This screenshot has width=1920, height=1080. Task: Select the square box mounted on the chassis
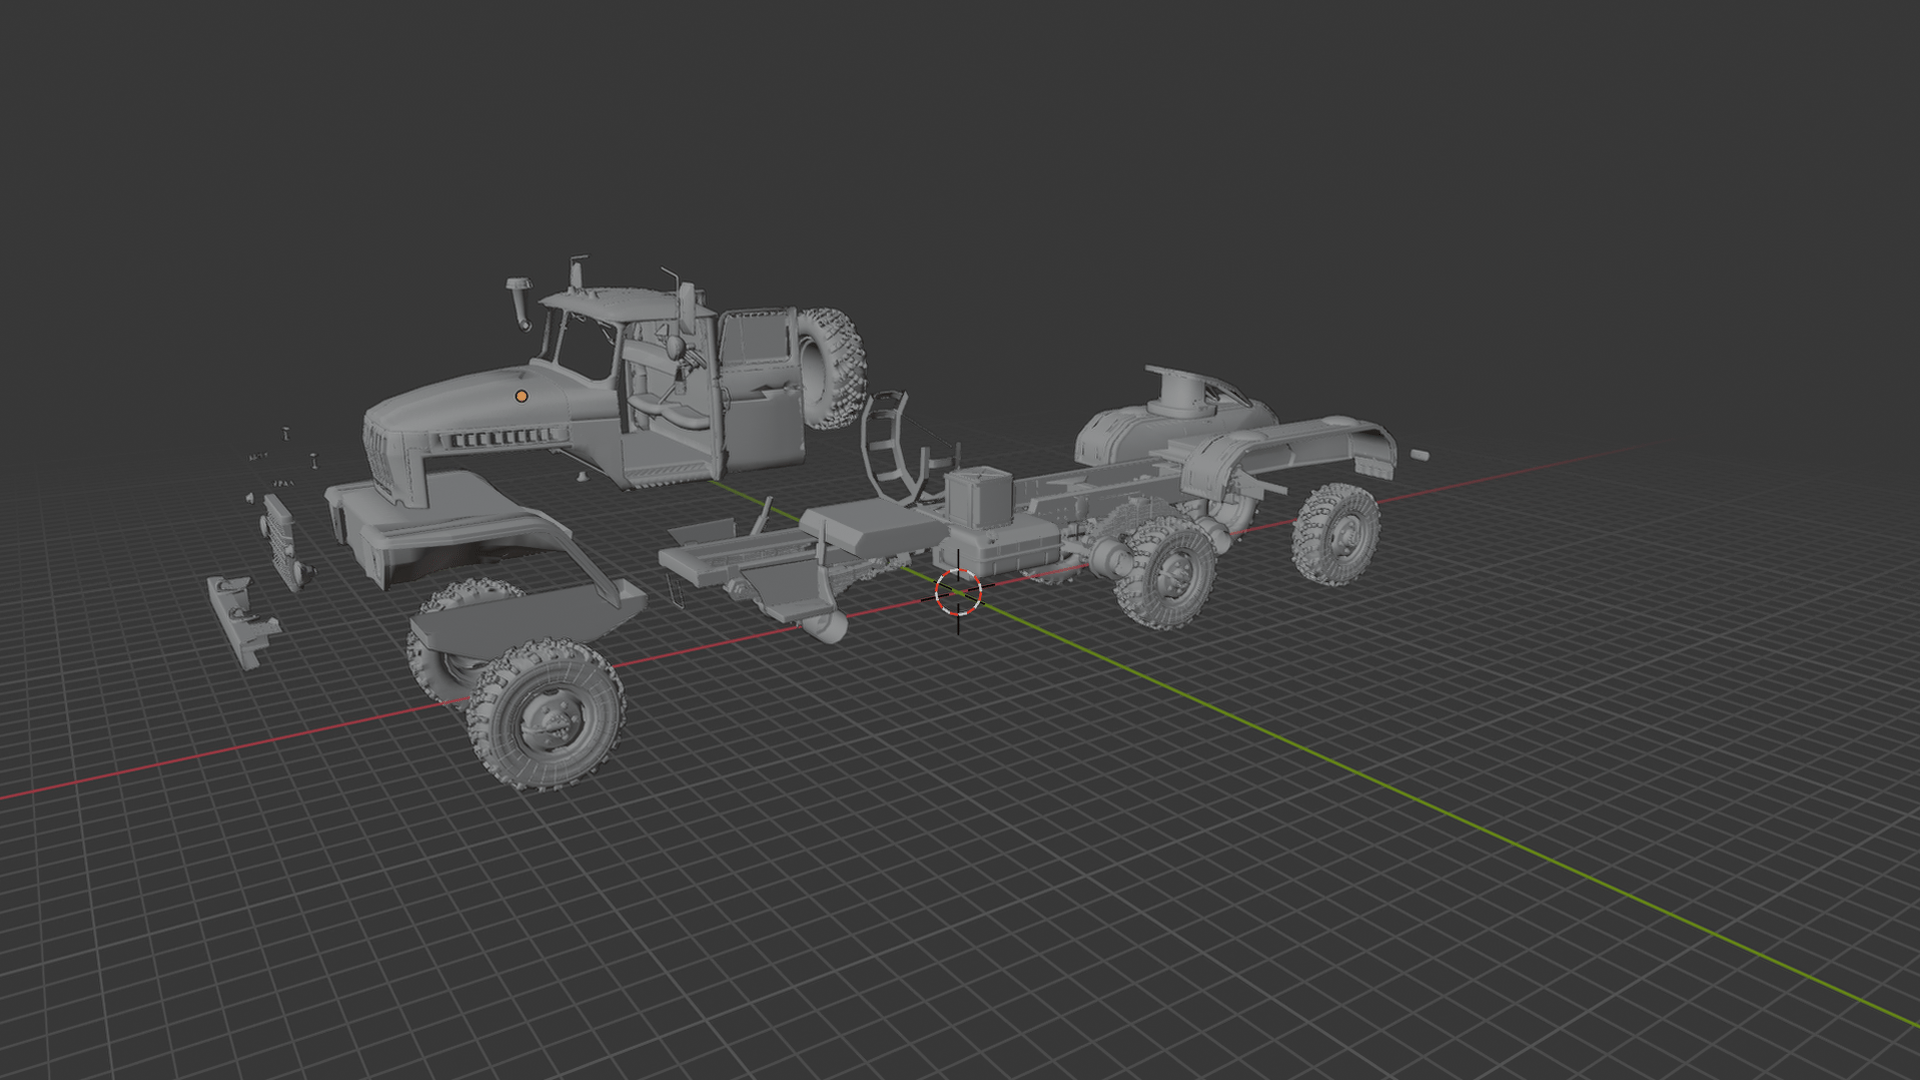(980, 500)
